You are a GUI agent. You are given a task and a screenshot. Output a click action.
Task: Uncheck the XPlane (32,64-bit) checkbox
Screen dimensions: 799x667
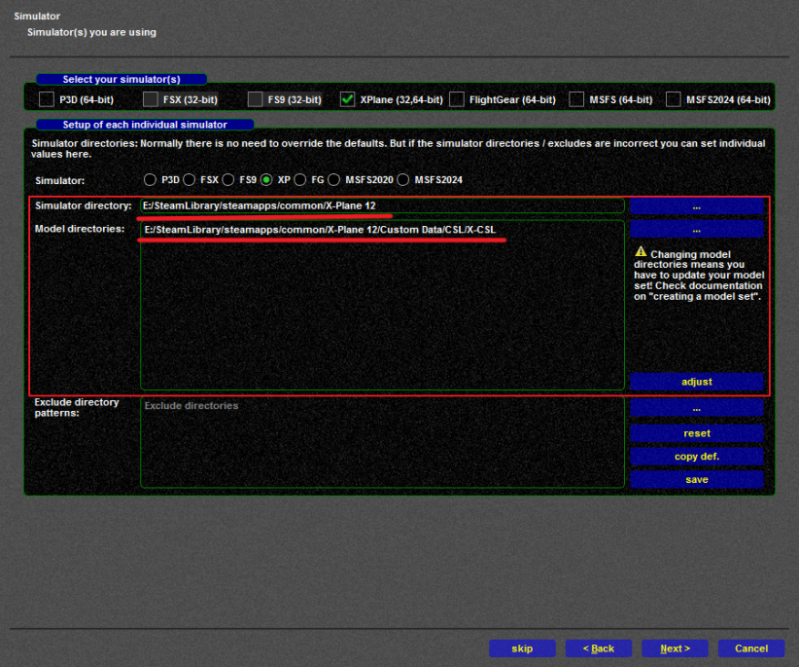tap(347, 99)
